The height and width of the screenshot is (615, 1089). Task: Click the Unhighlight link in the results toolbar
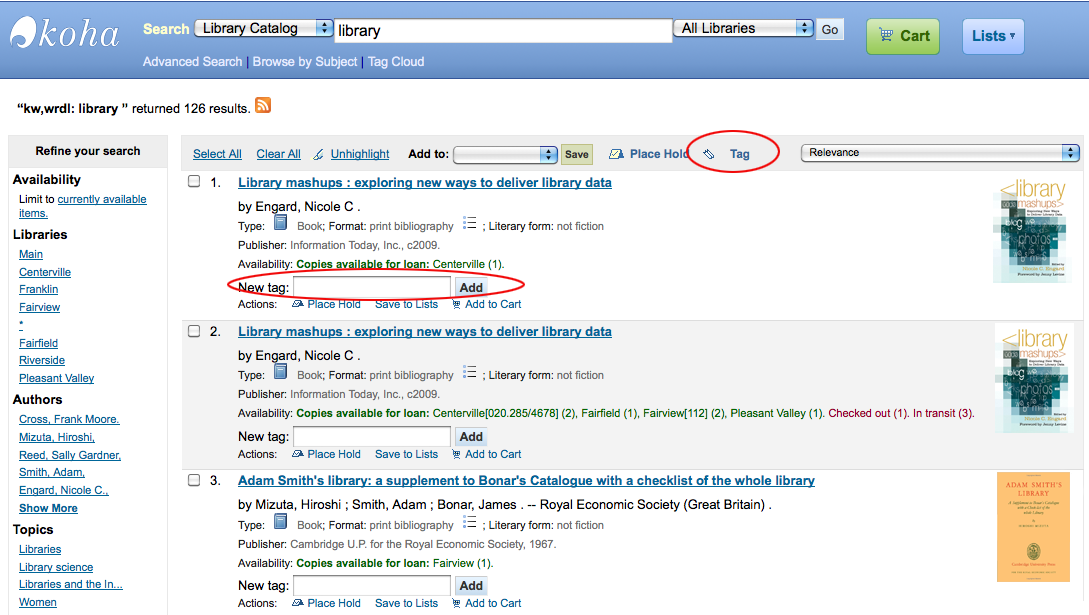pyautogui.click(x=360, y=154)
